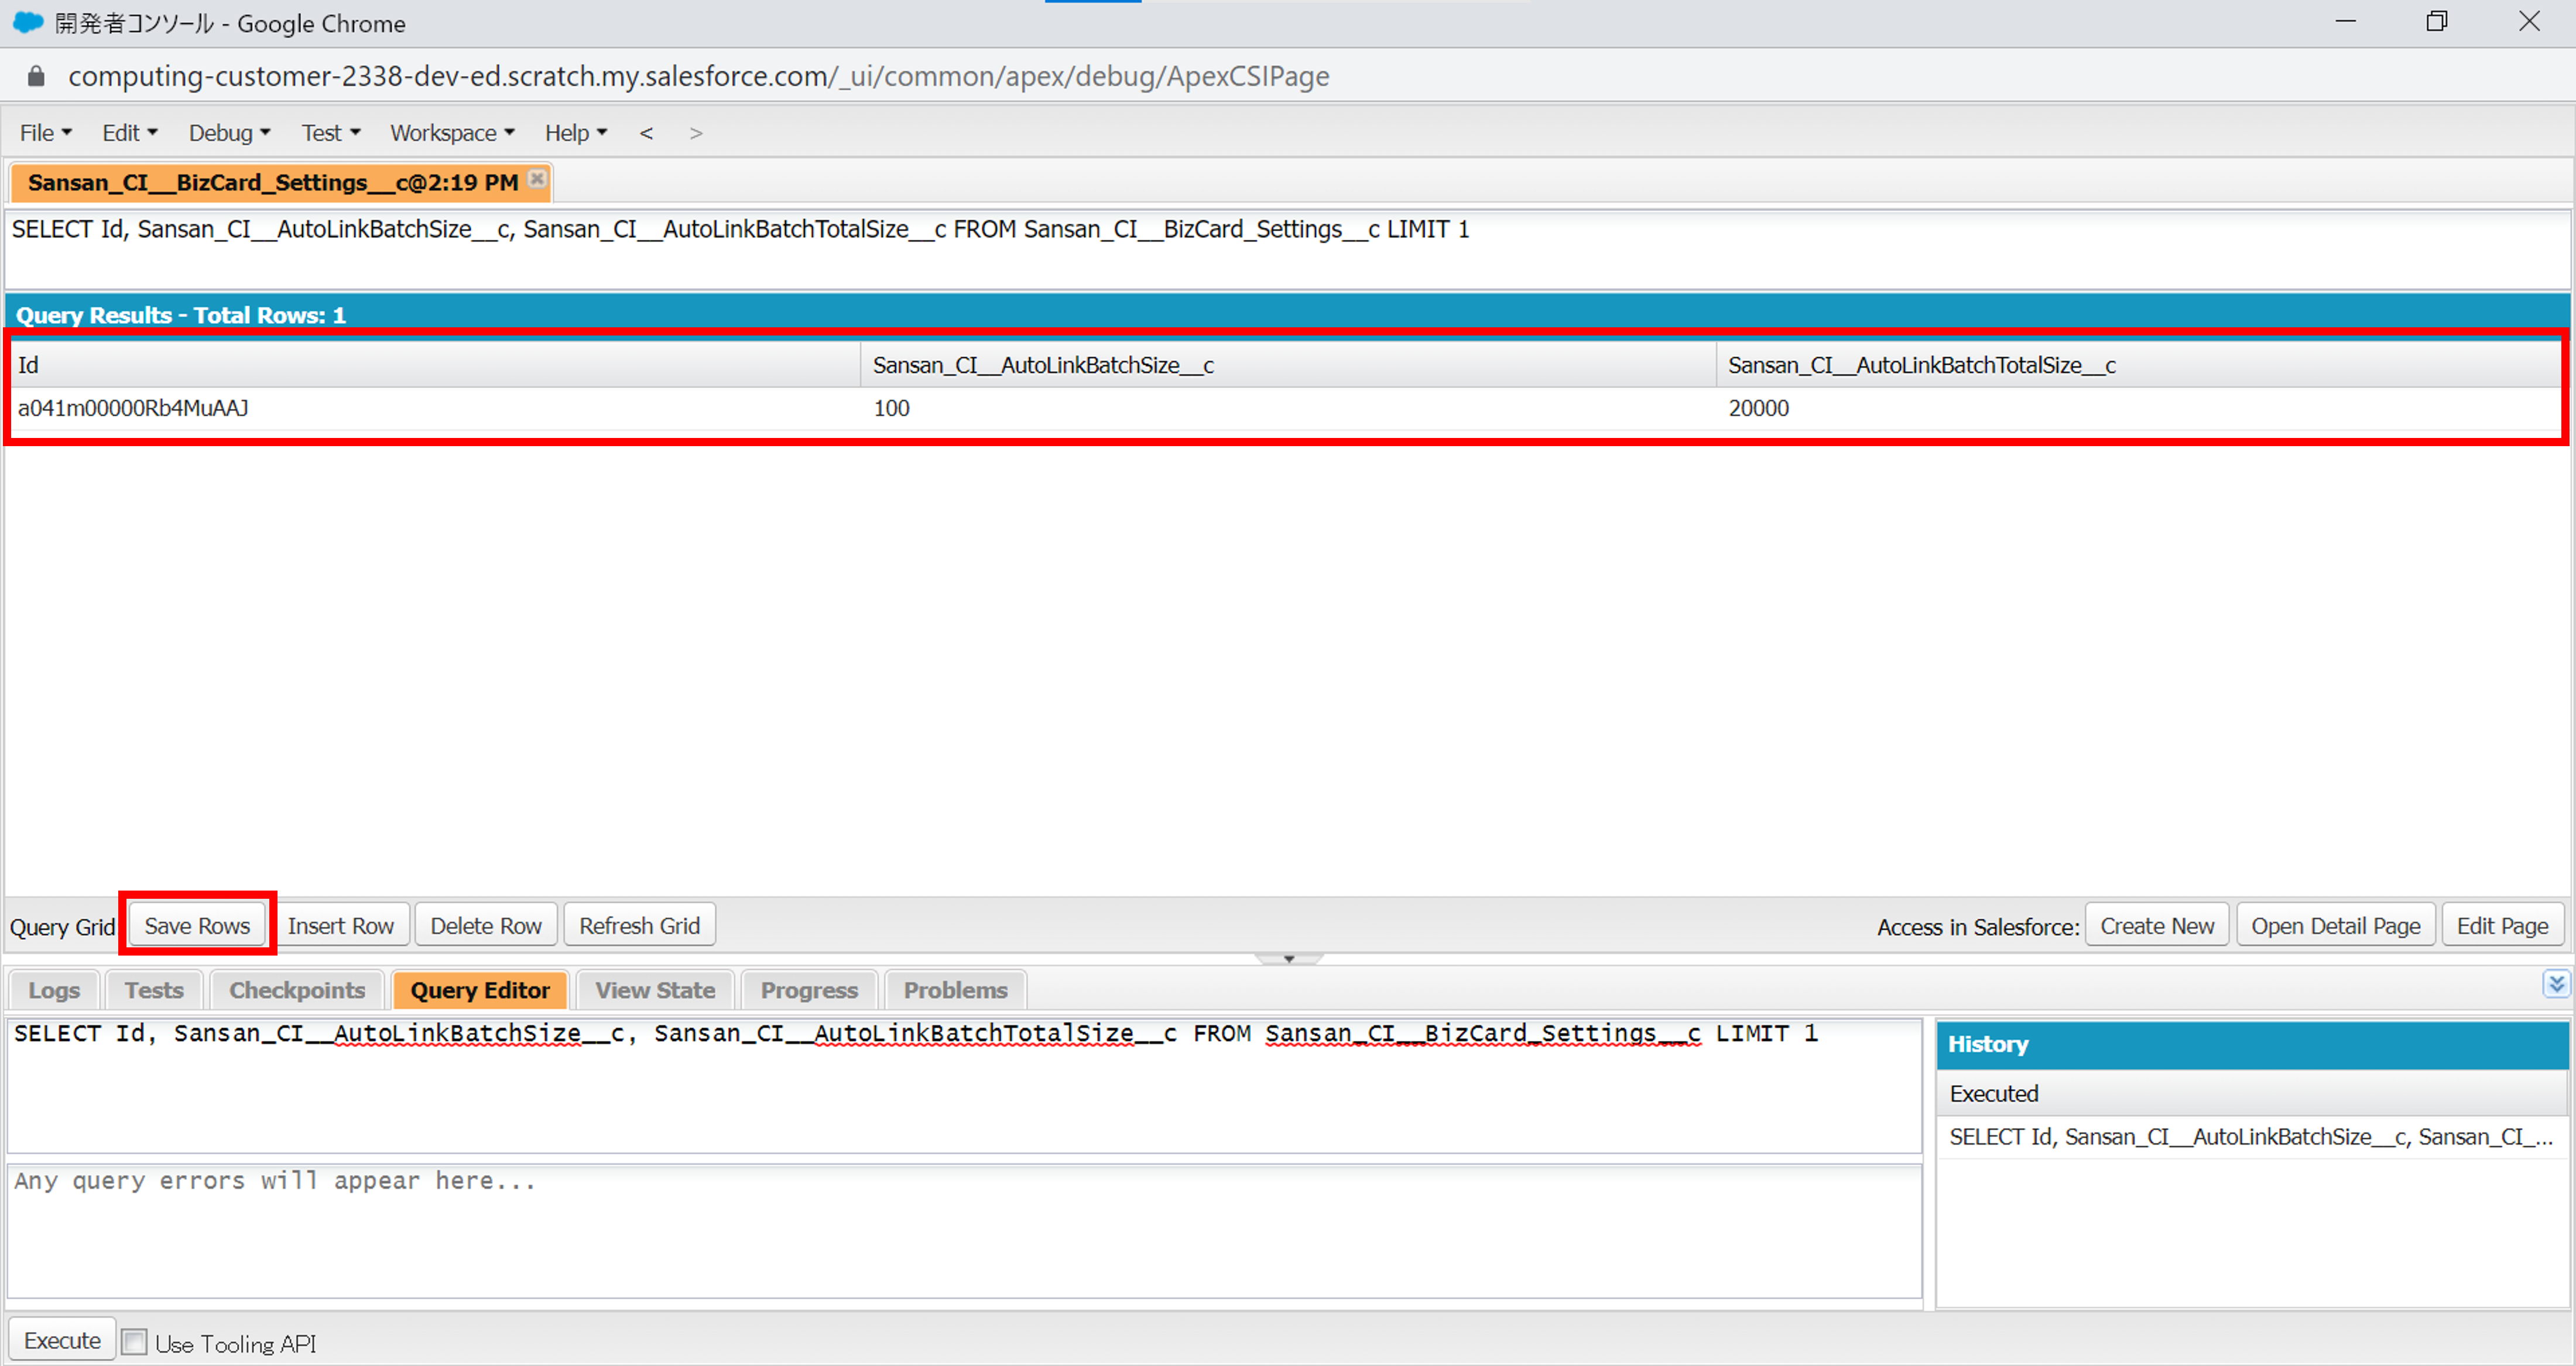Click the executed query in History
The height and width of the screenshot is (1366, 2576).
click(x=2250, y=1137)
